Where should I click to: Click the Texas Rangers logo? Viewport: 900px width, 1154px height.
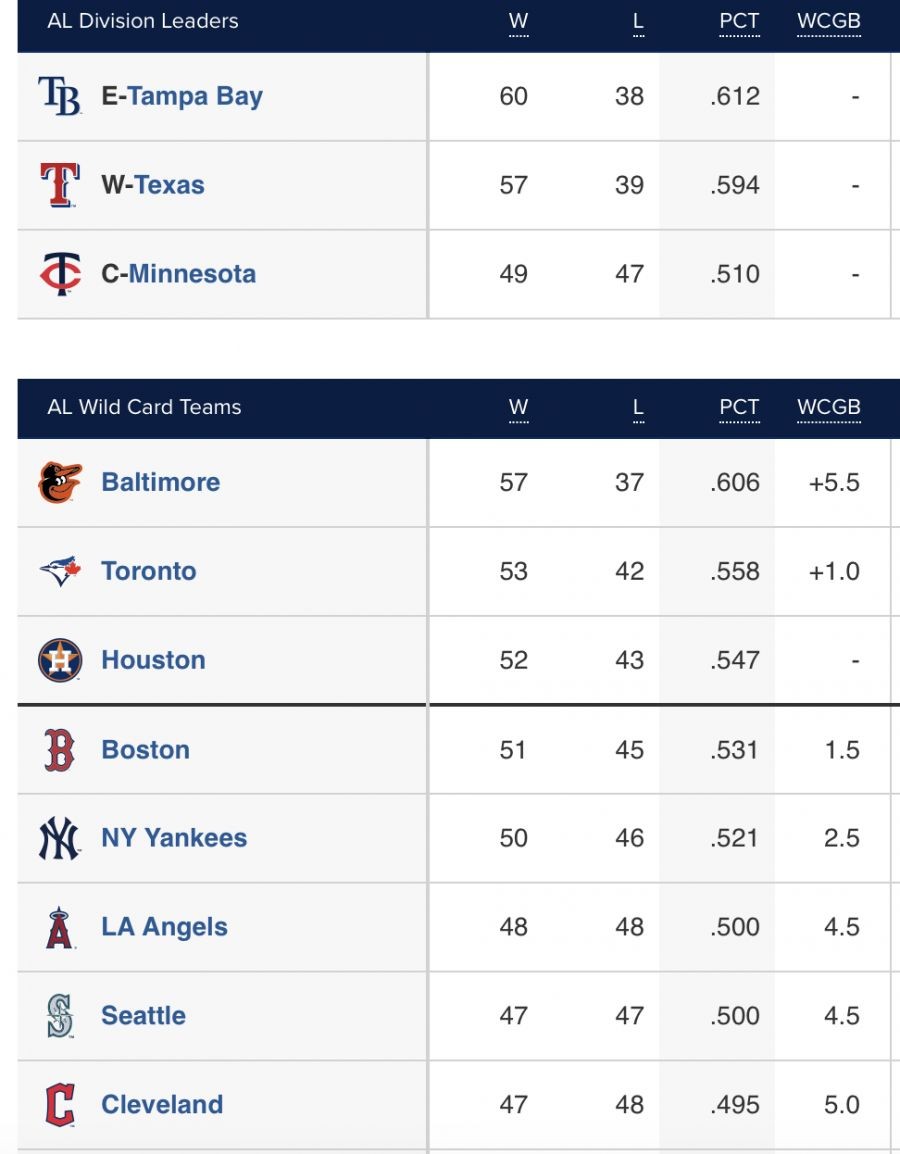60,185
